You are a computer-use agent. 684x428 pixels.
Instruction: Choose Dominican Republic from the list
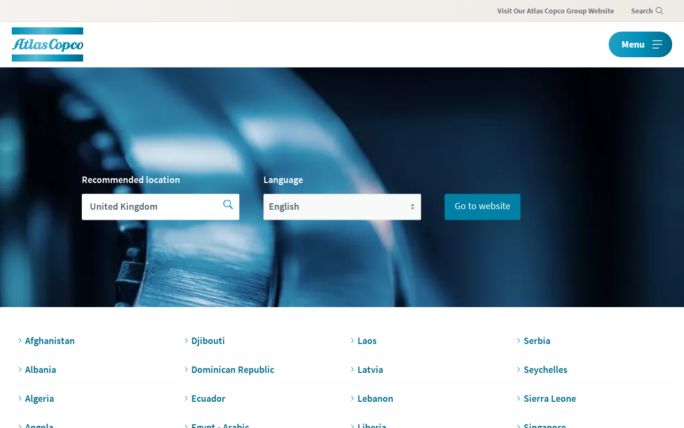point(232,370)
